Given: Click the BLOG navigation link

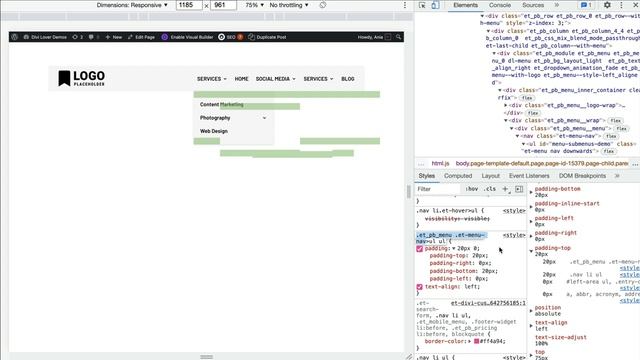Looking at the screenshot, I should click(x=348, y=79).
